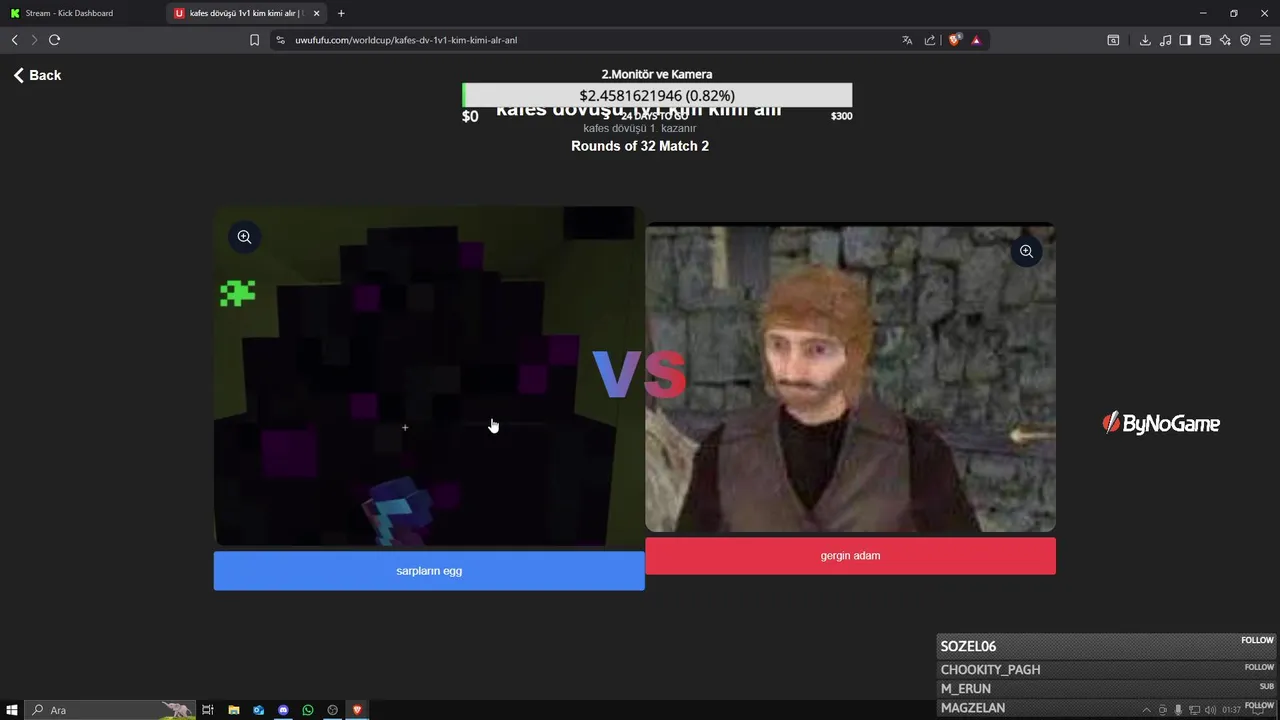1280x720 pixels.
Task: Vote for gergin adam red button
Action: pos(850,556)
